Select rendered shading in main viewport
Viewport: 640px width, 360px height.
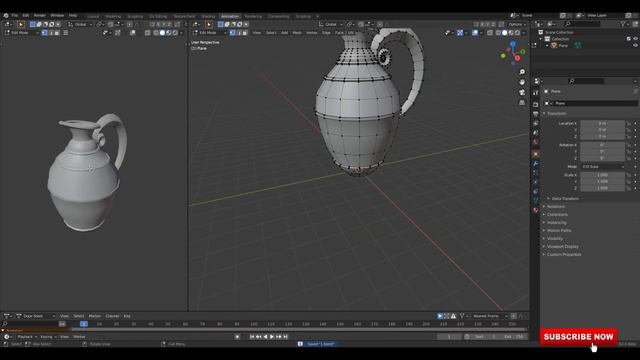[518, 33]
